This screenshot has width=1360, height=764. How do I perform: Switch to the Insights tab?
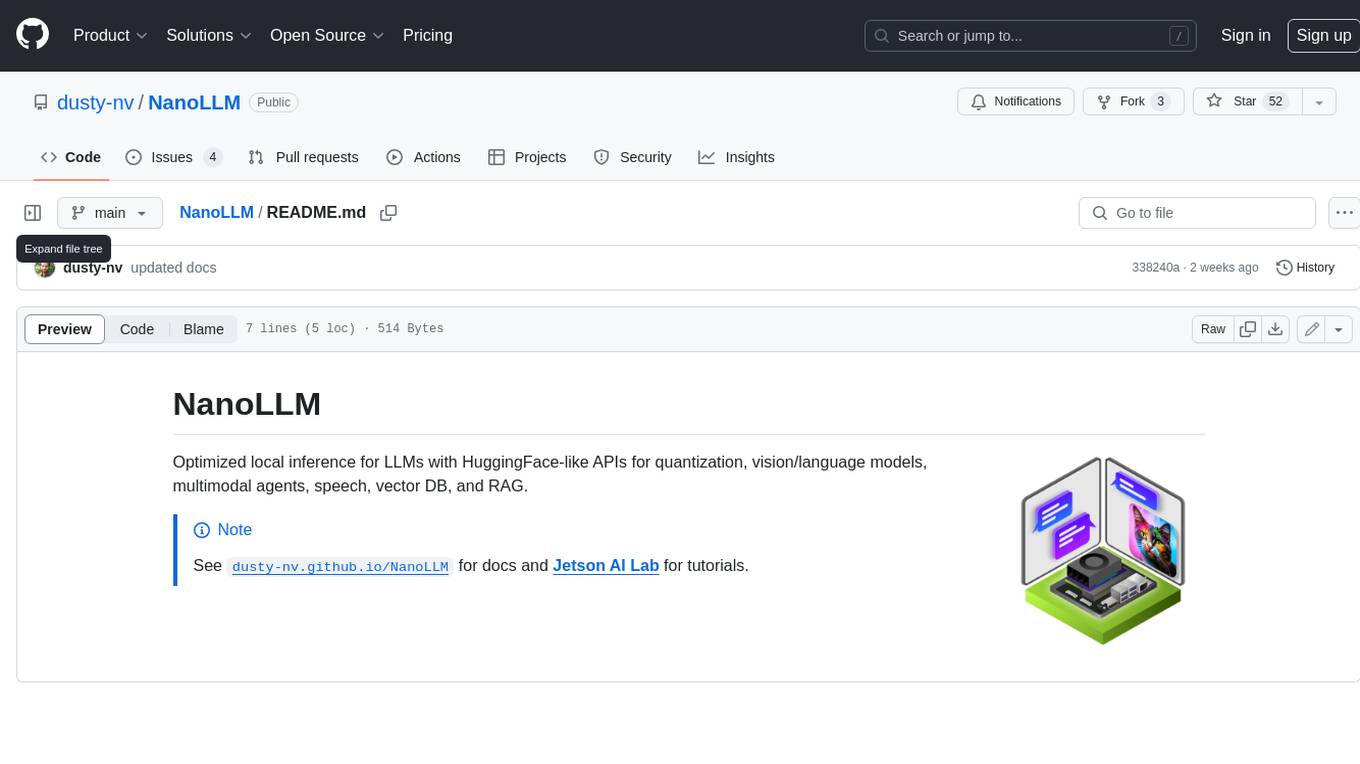pos(736,157)
